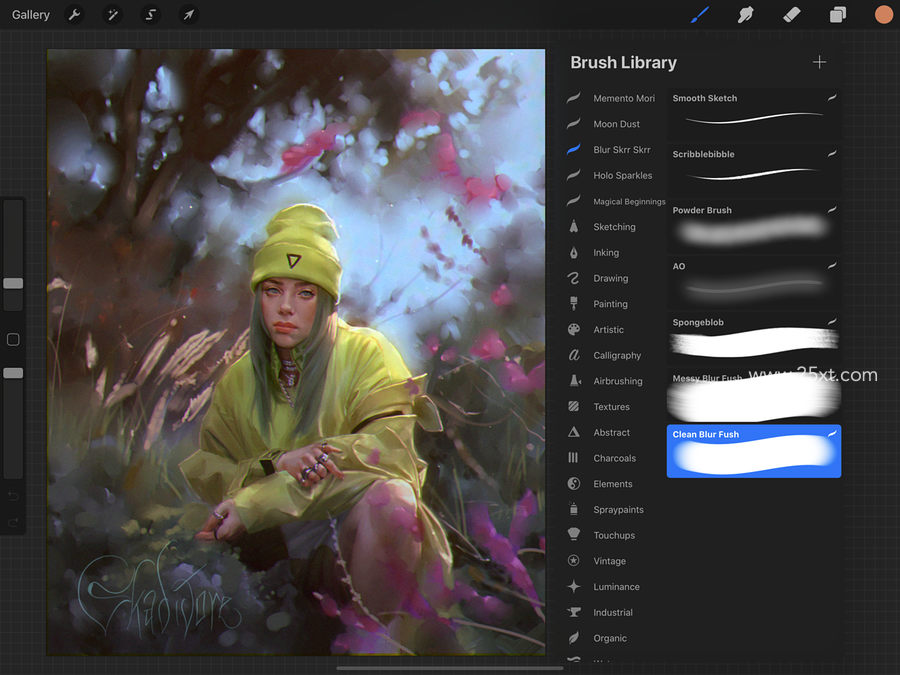
Task: Tap the Undo arrow in sidebar
Action: [x=13, y=495]
